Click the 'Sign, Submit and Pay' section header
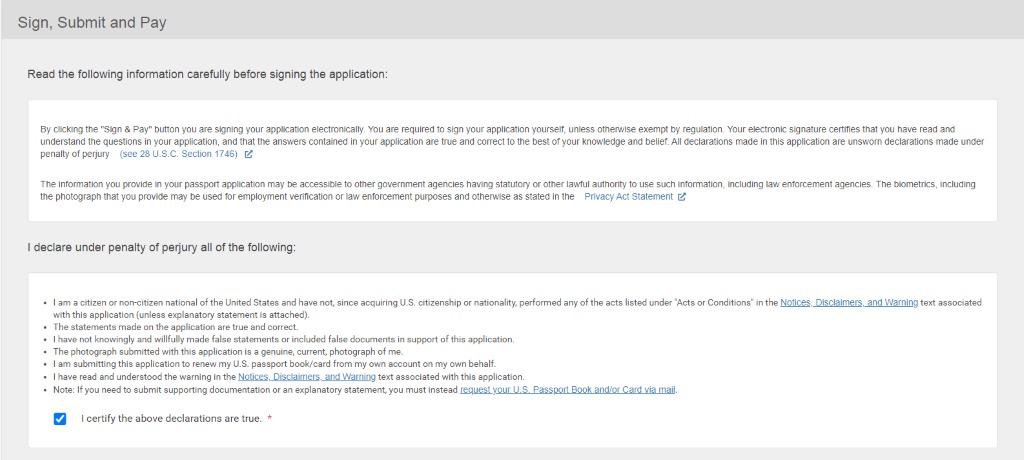1024x460 pixels. (92, 22)
